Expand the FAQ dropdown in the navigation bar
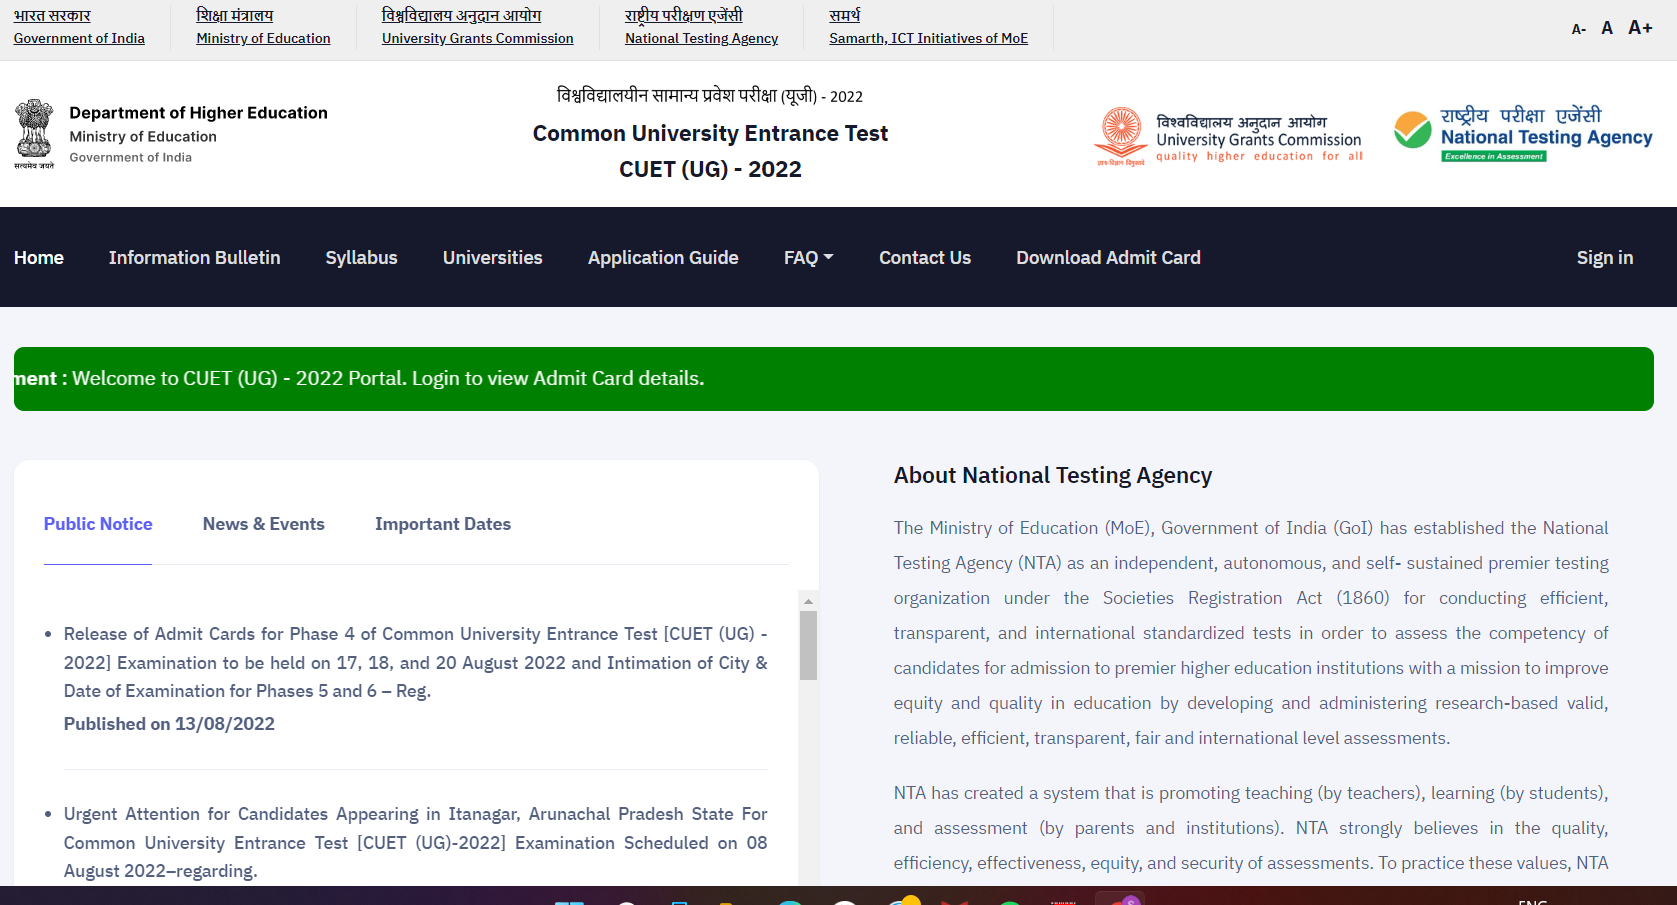 coord(808,257)
